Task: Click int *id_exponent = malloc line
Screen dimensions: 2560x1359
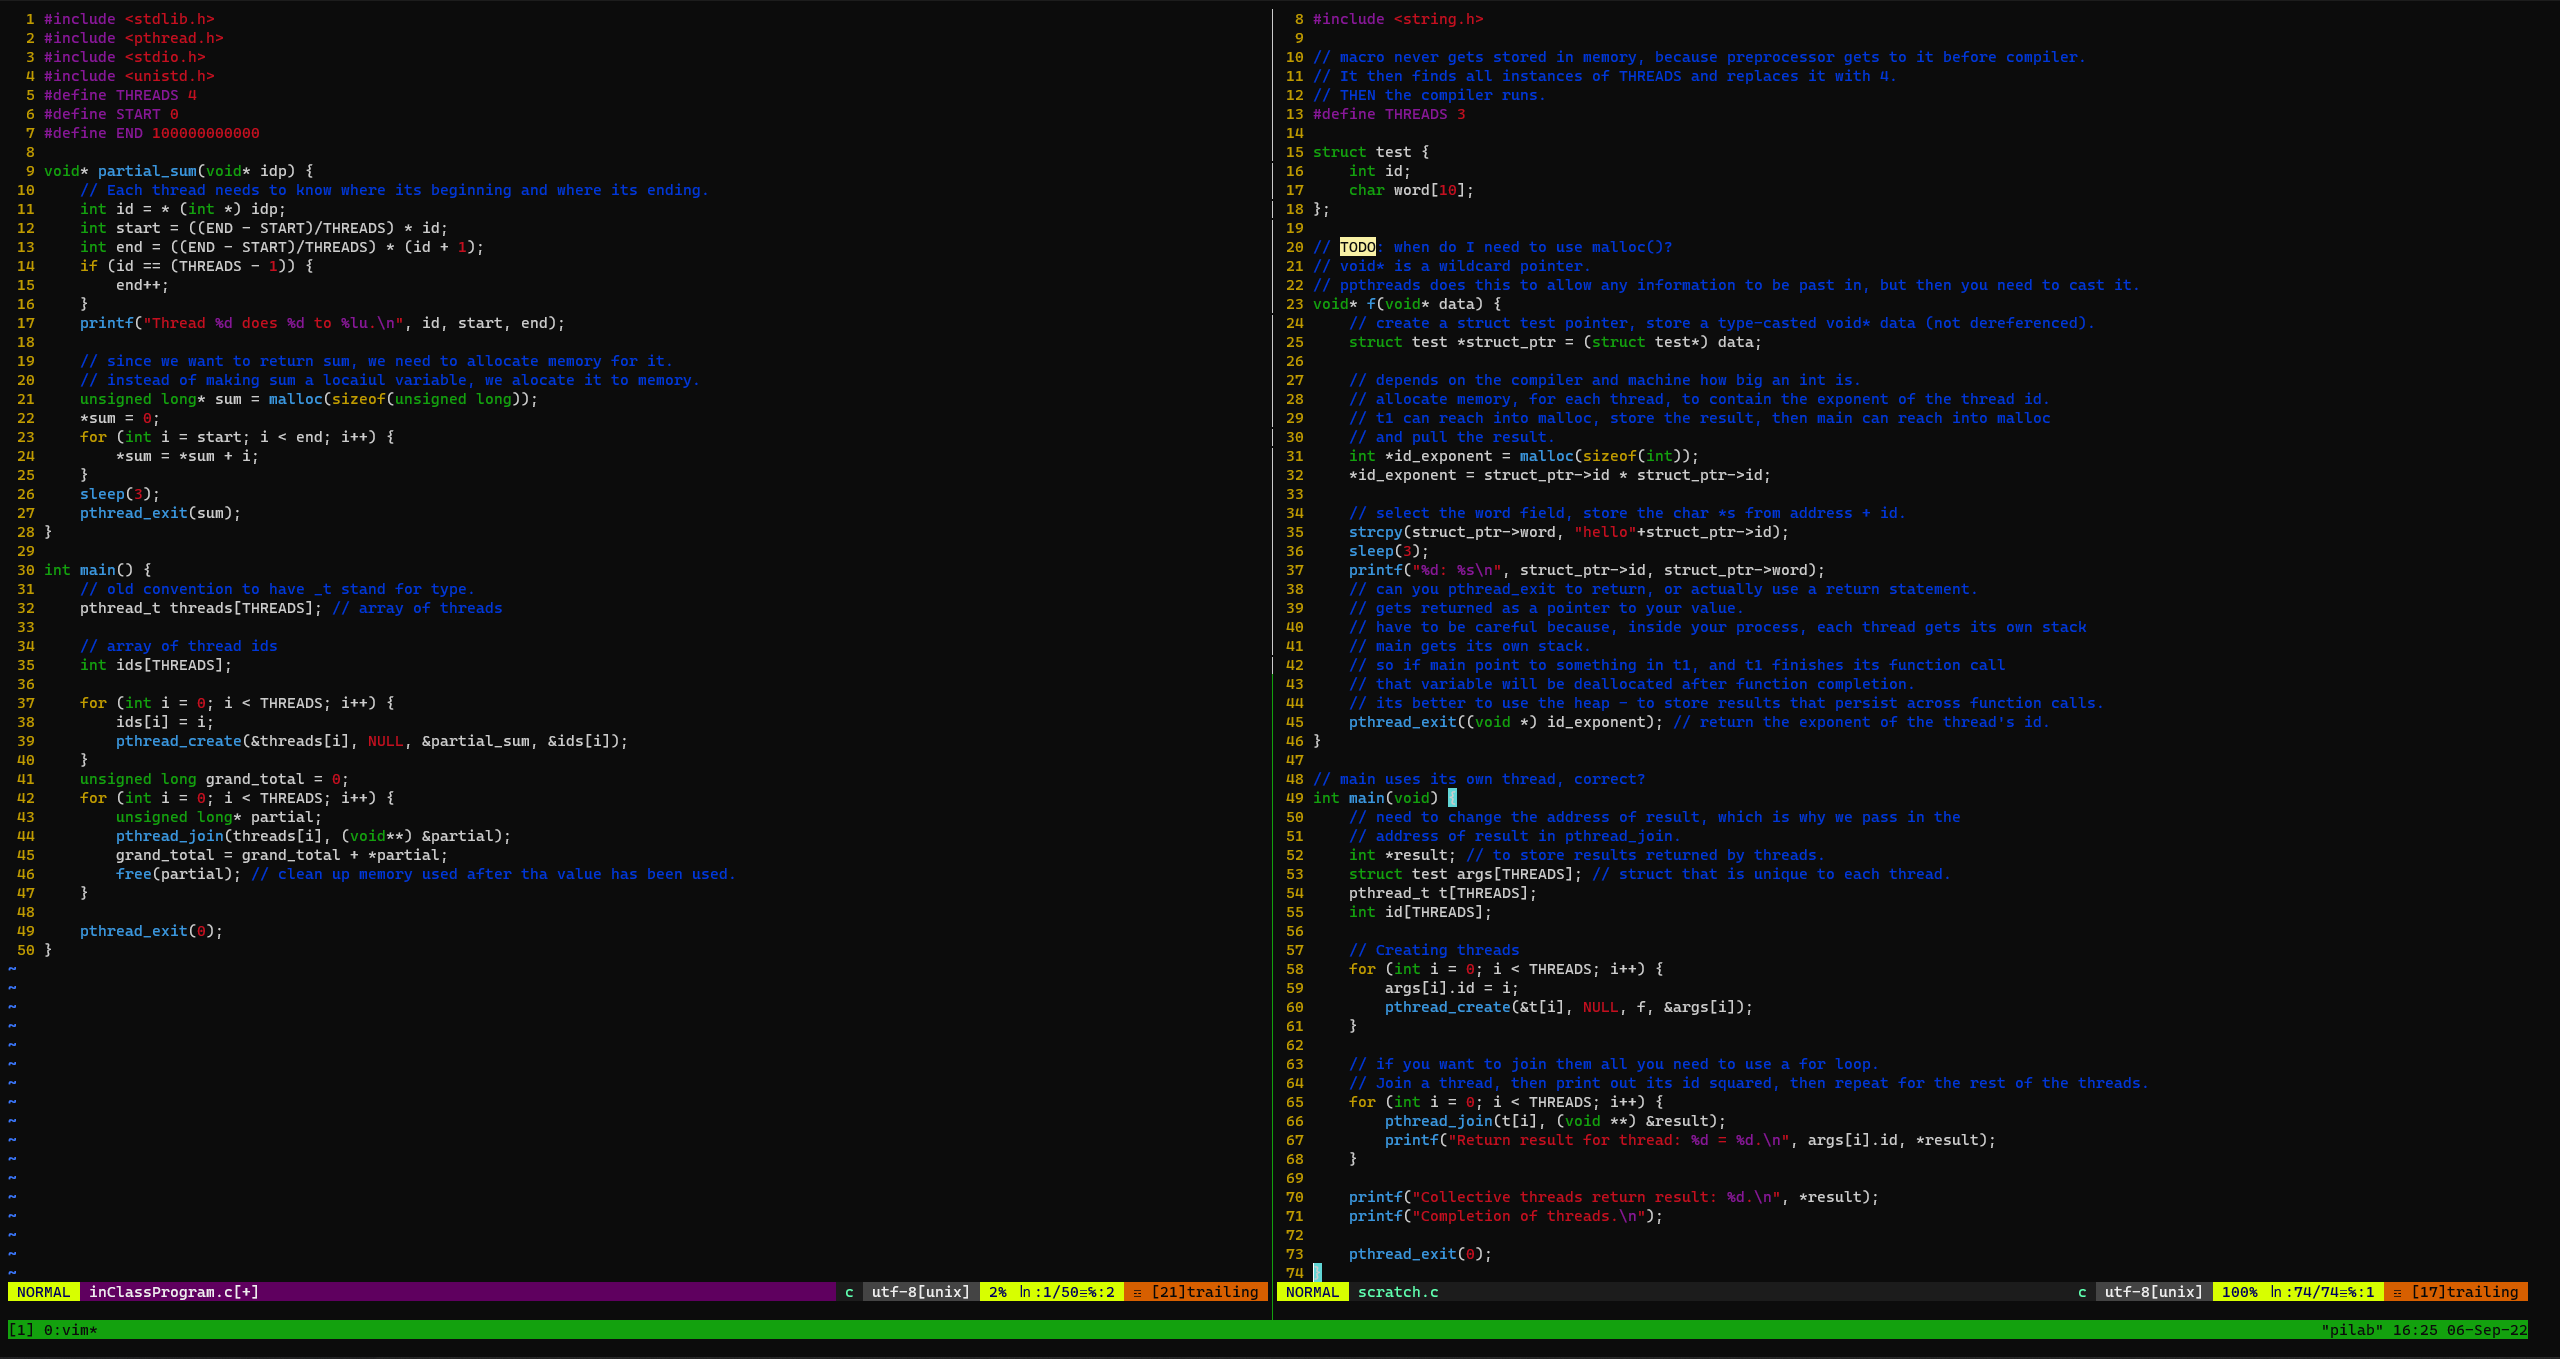Action: pos(1524,456)
